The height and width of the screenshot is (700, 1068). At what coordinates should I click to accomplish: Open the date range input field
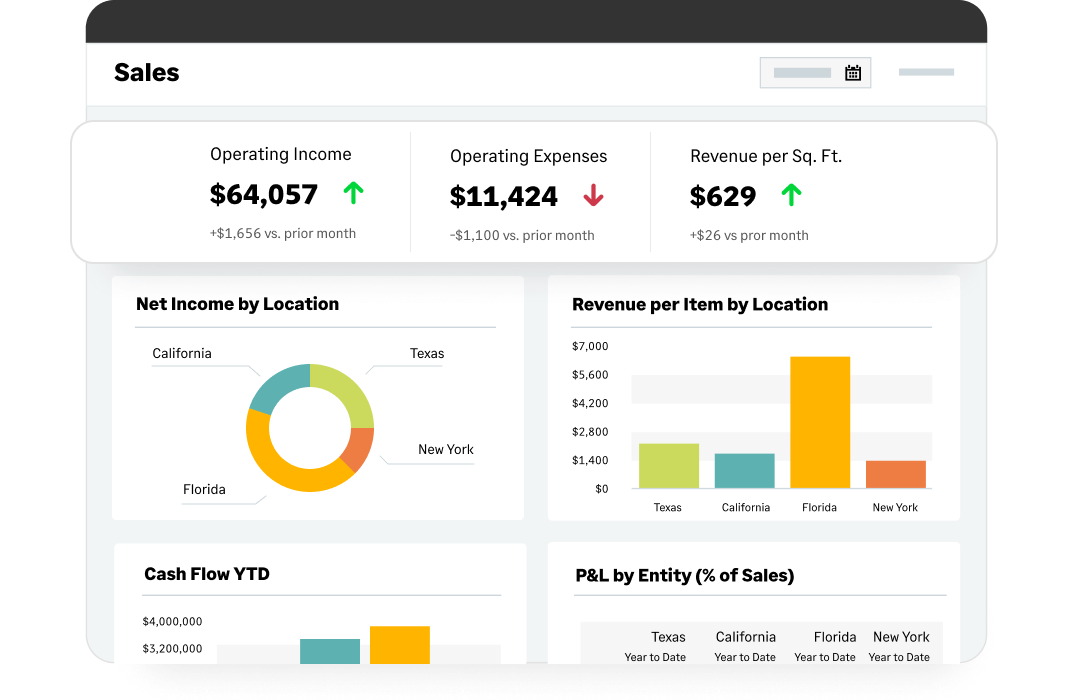(800, 72)
